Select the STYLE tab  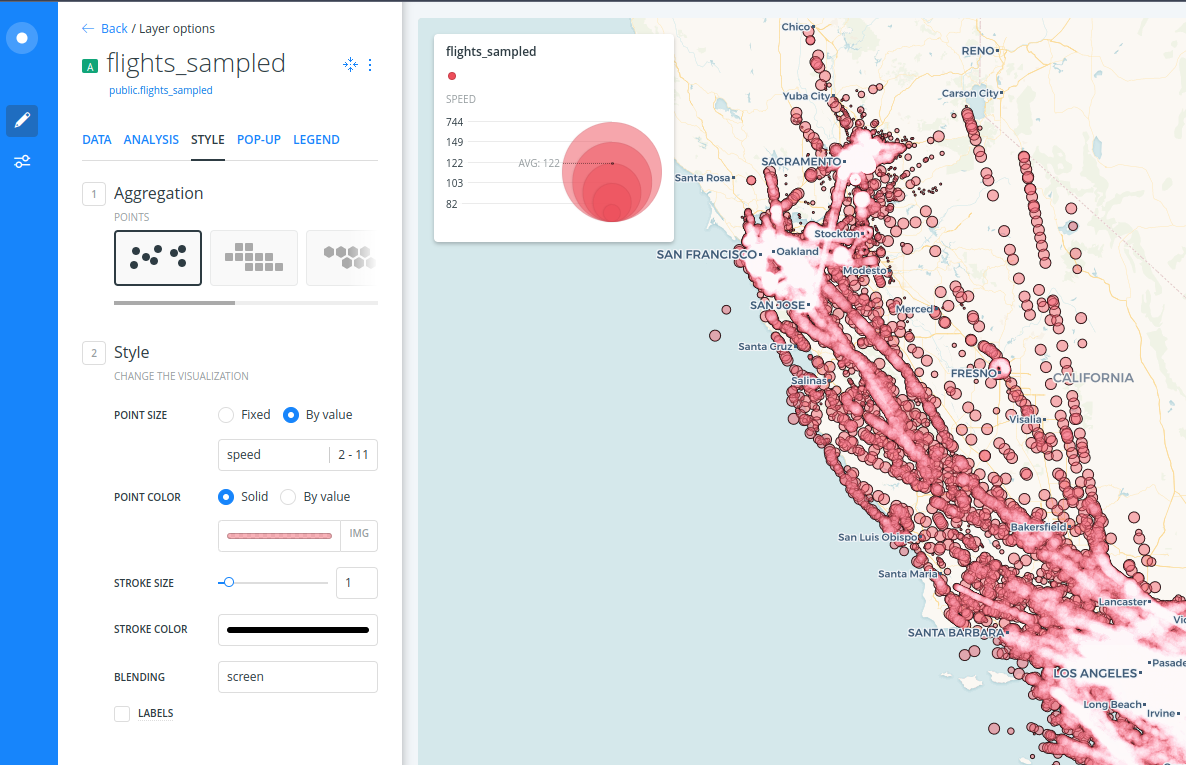tap(208, 139)
